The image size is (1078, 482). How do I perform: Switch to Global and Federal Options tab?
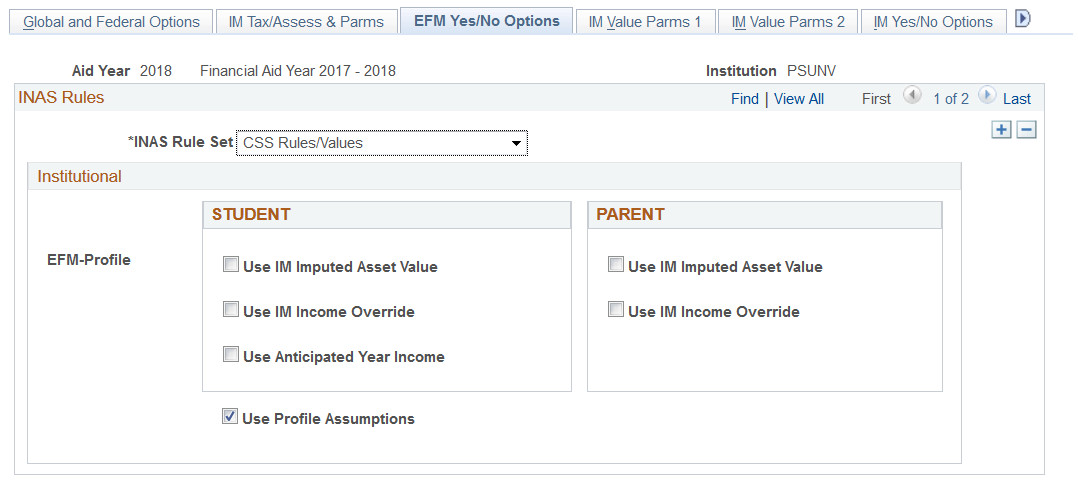tap(111, 22)
